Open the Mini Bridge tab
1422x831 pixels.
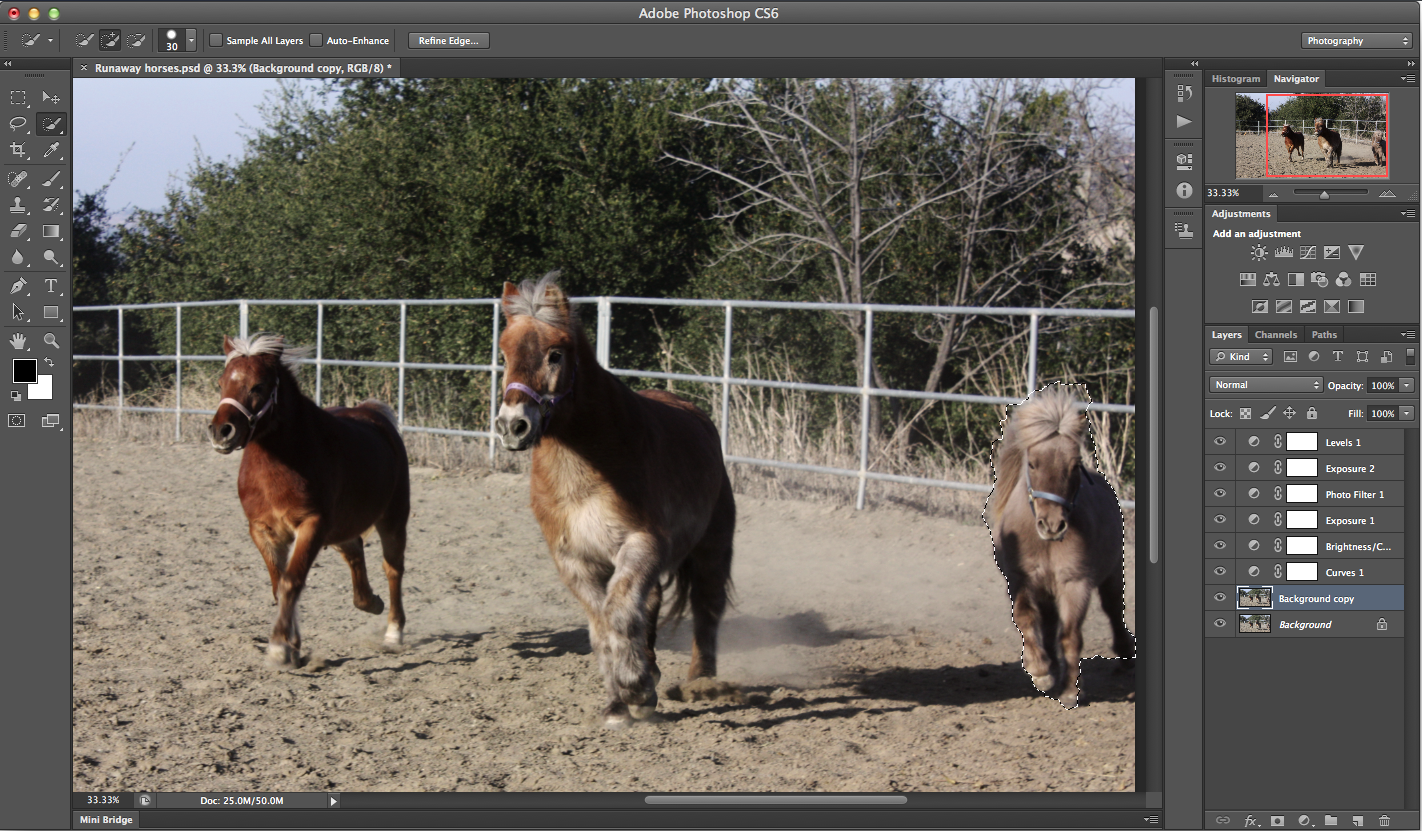(x=106, y=820)
